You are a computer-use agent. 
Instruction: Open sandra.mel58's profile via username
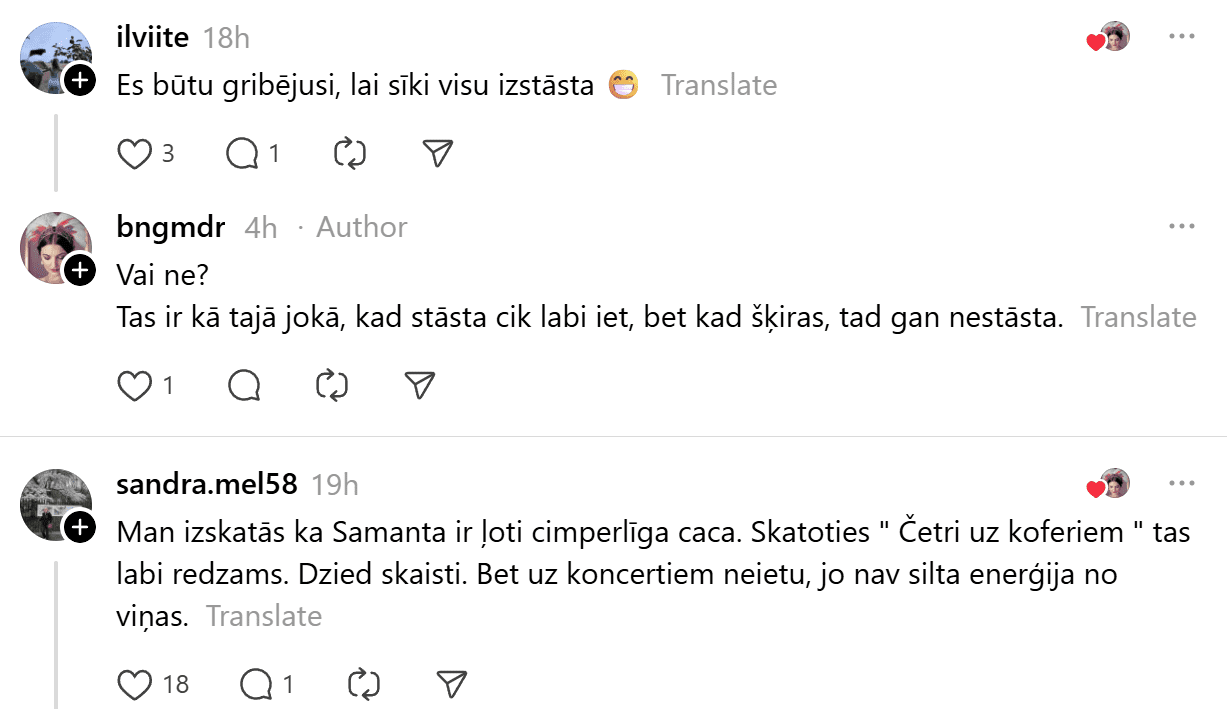(x=207, y=484)
